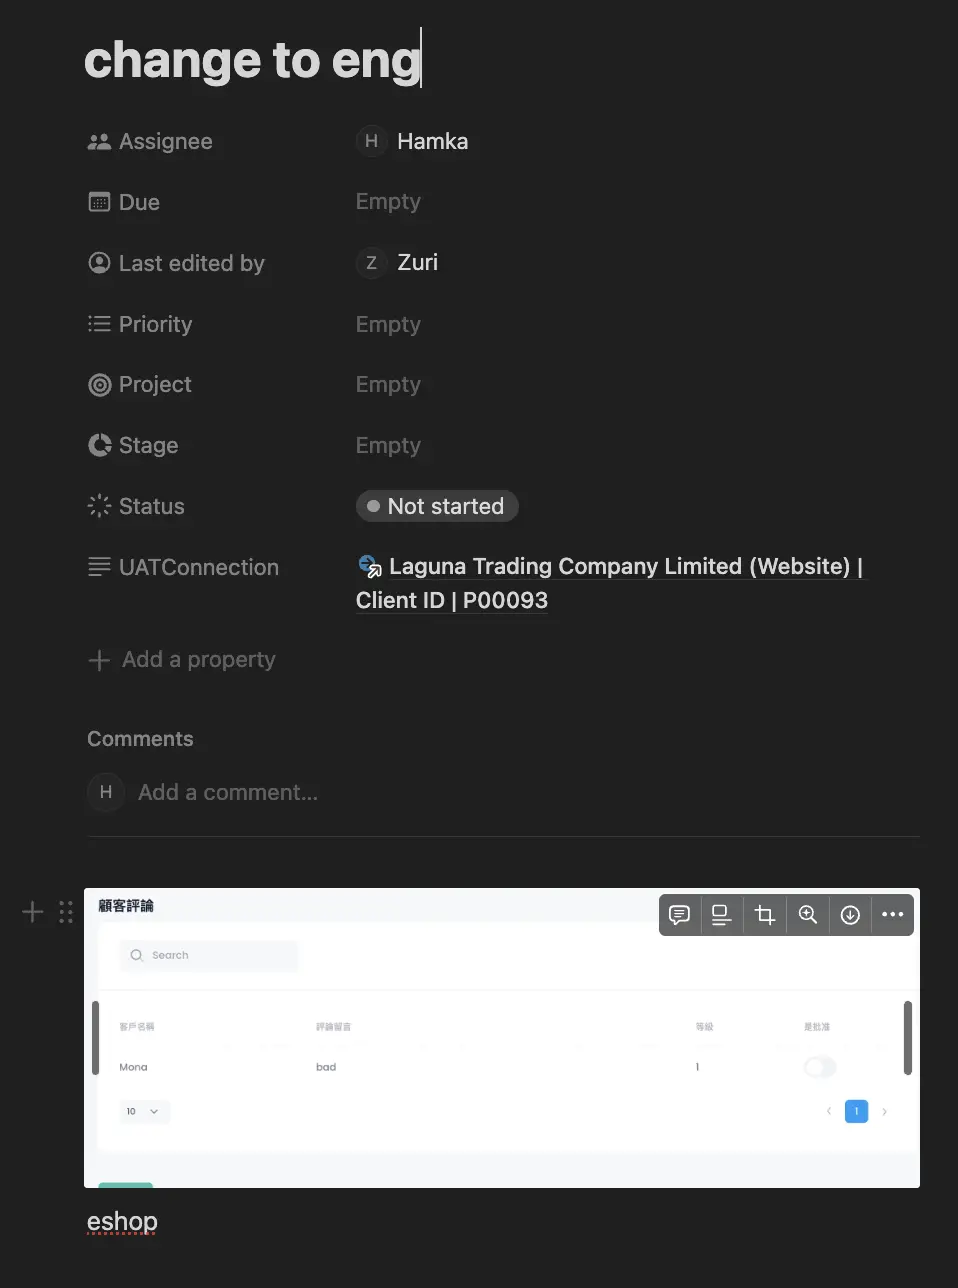
Task: Click the Assignee property label
Action: (x=165, y=142)
